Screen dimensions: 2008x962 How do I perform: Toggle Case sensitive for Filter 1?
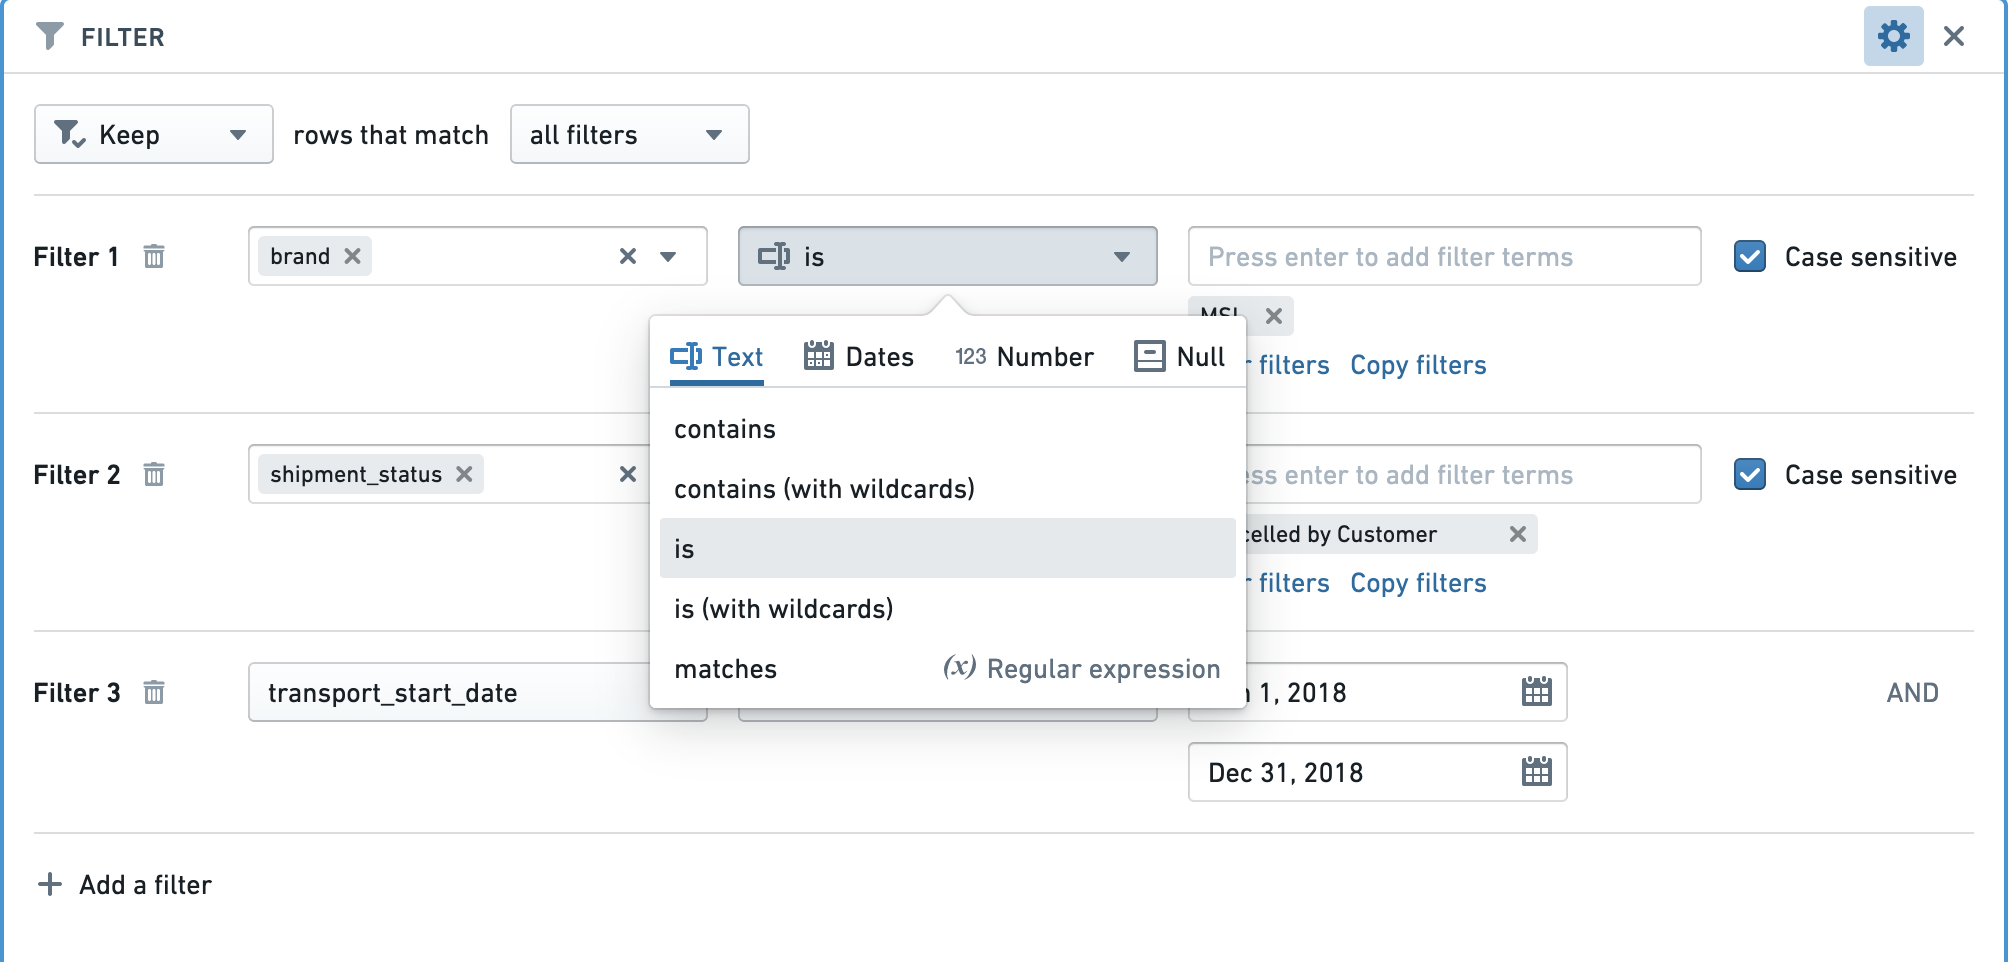coord(1750,256)
